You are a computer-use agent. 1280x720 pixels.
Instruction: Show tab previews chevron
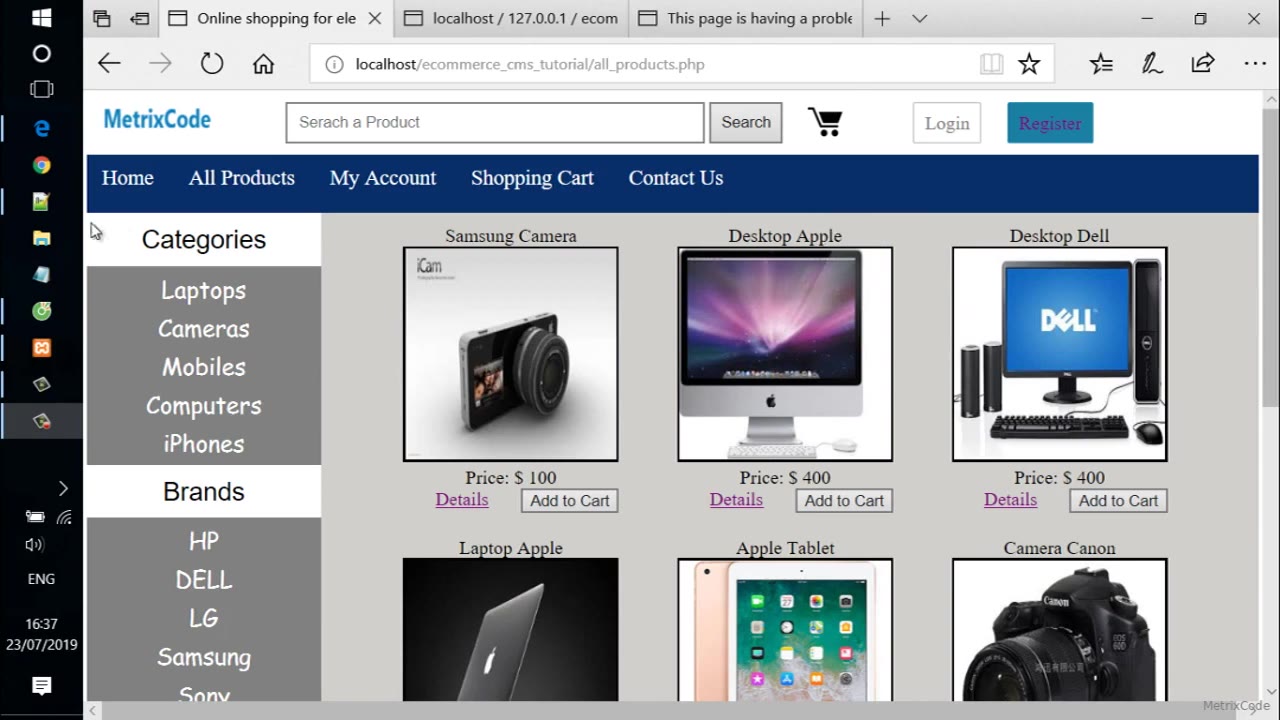coord(920,18)
